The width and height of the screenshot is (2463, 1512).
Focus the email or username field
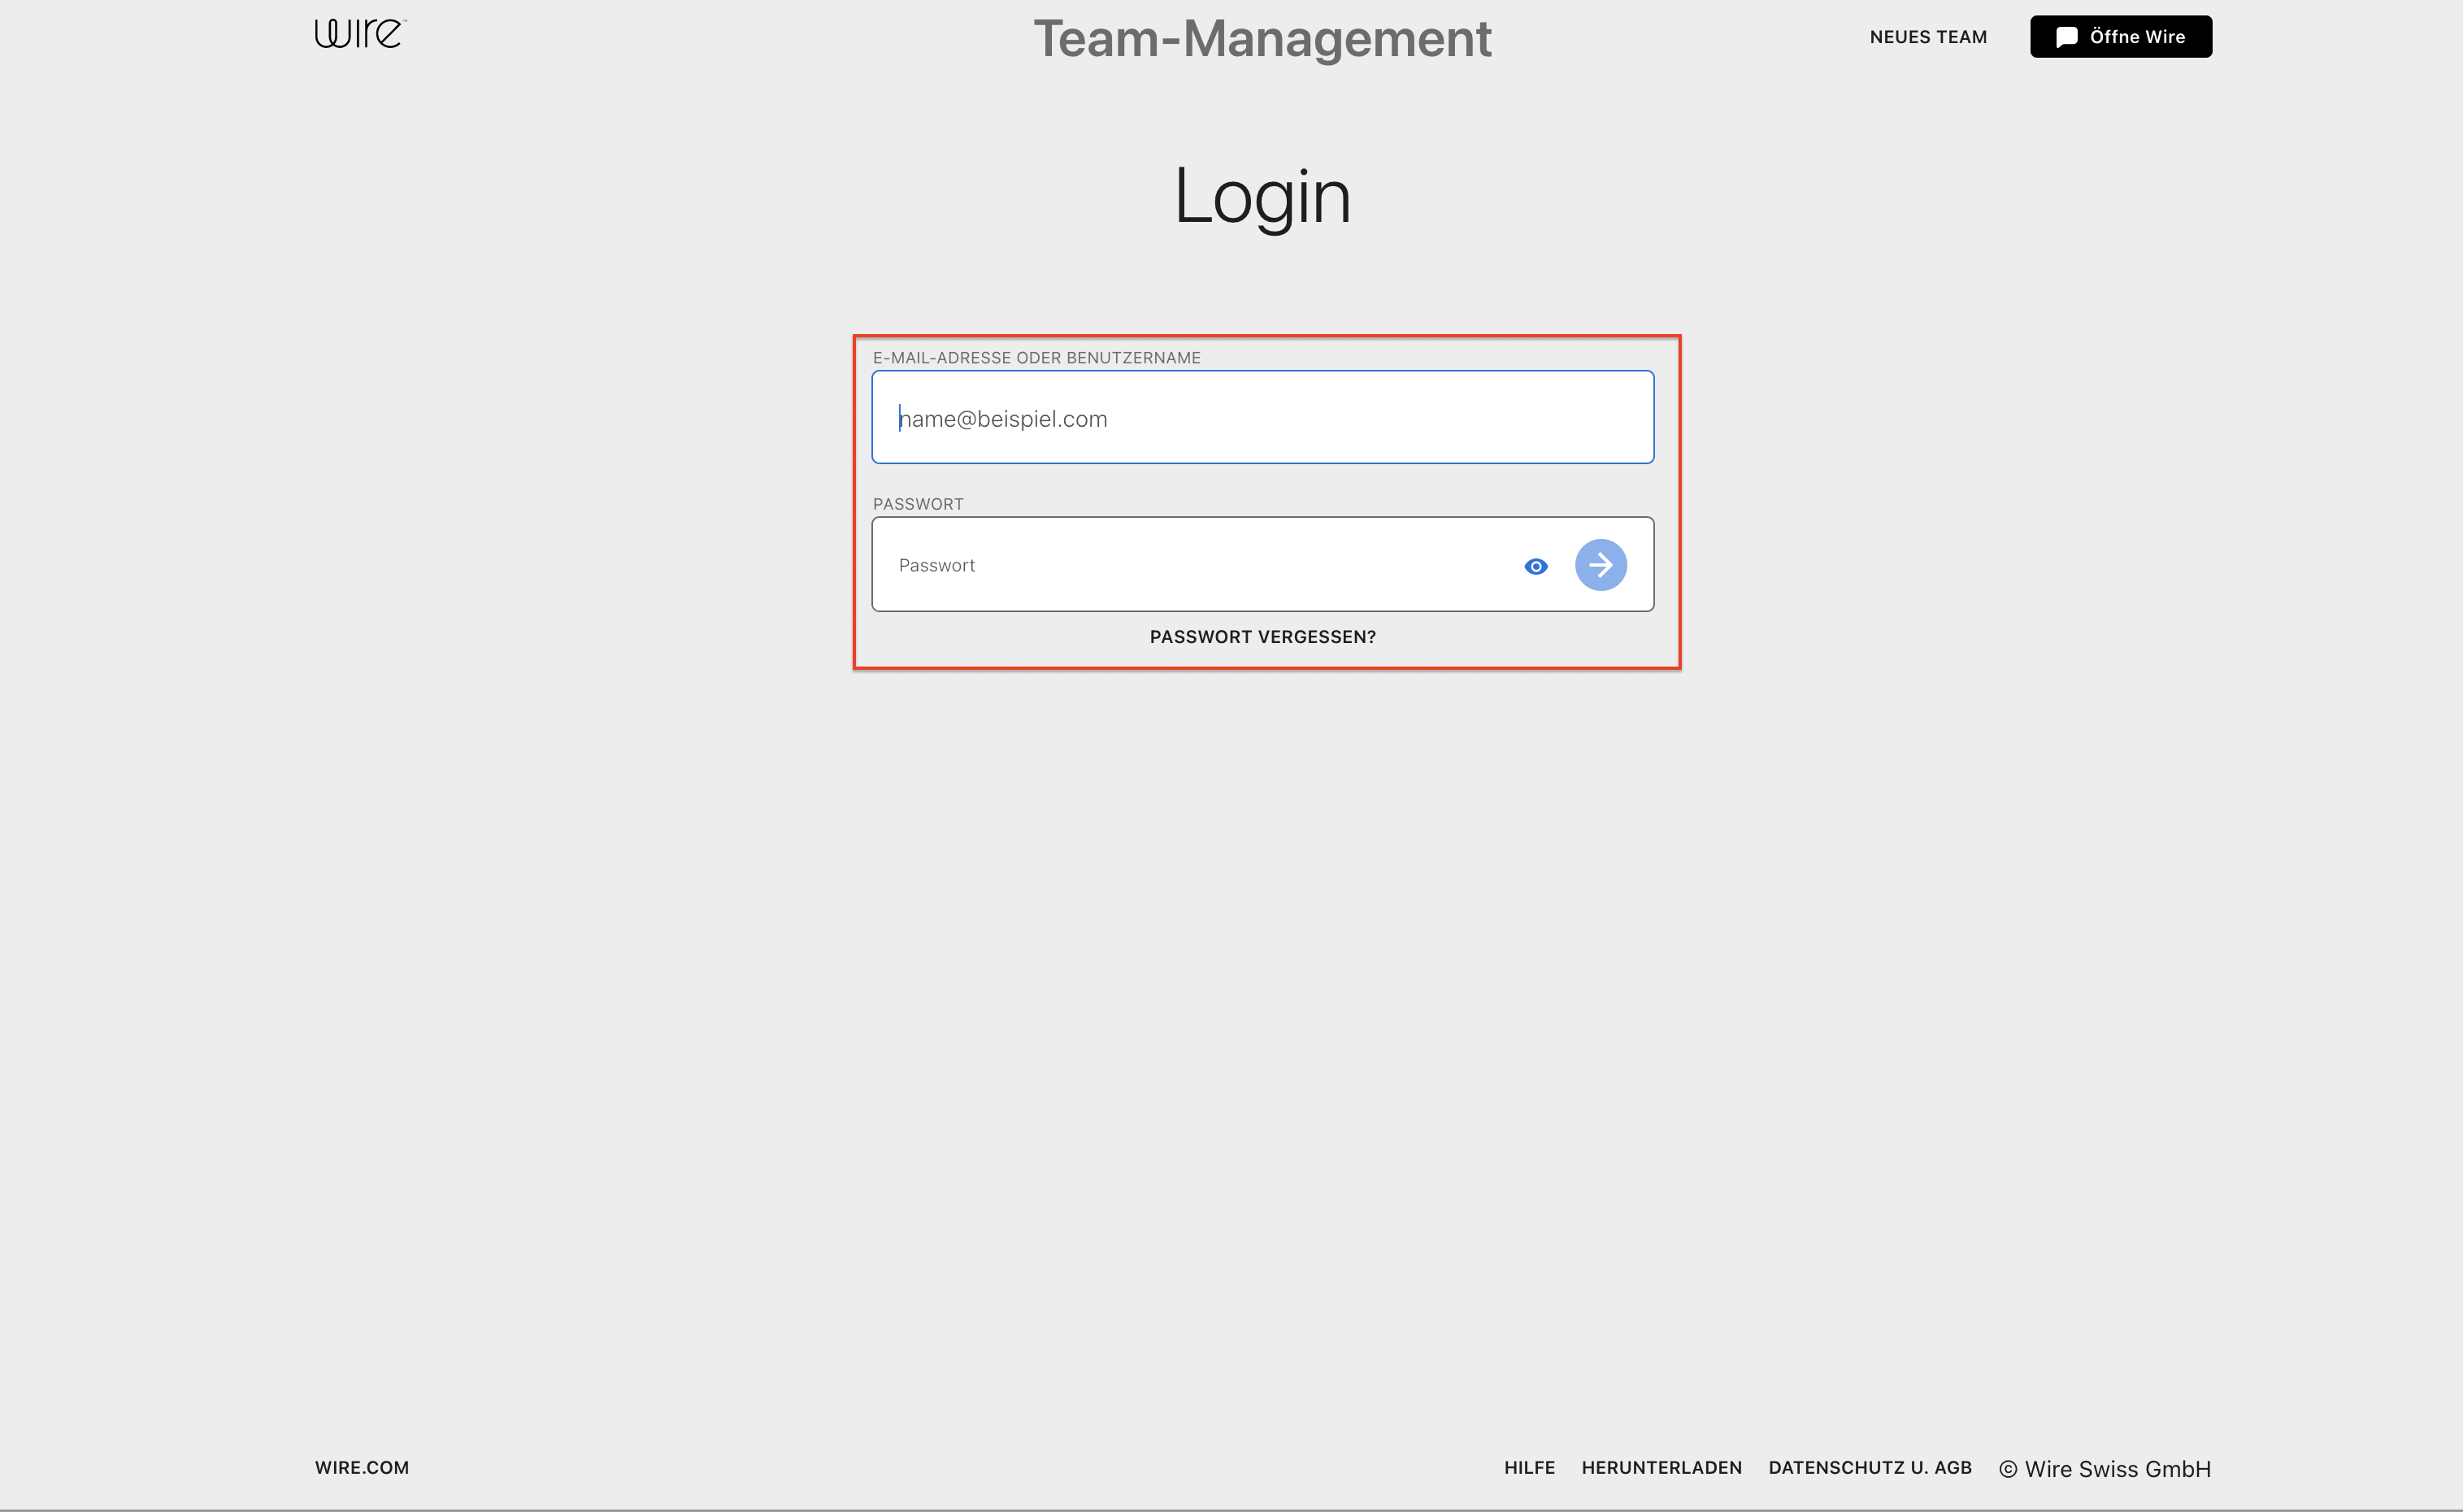coord(1262,417)
